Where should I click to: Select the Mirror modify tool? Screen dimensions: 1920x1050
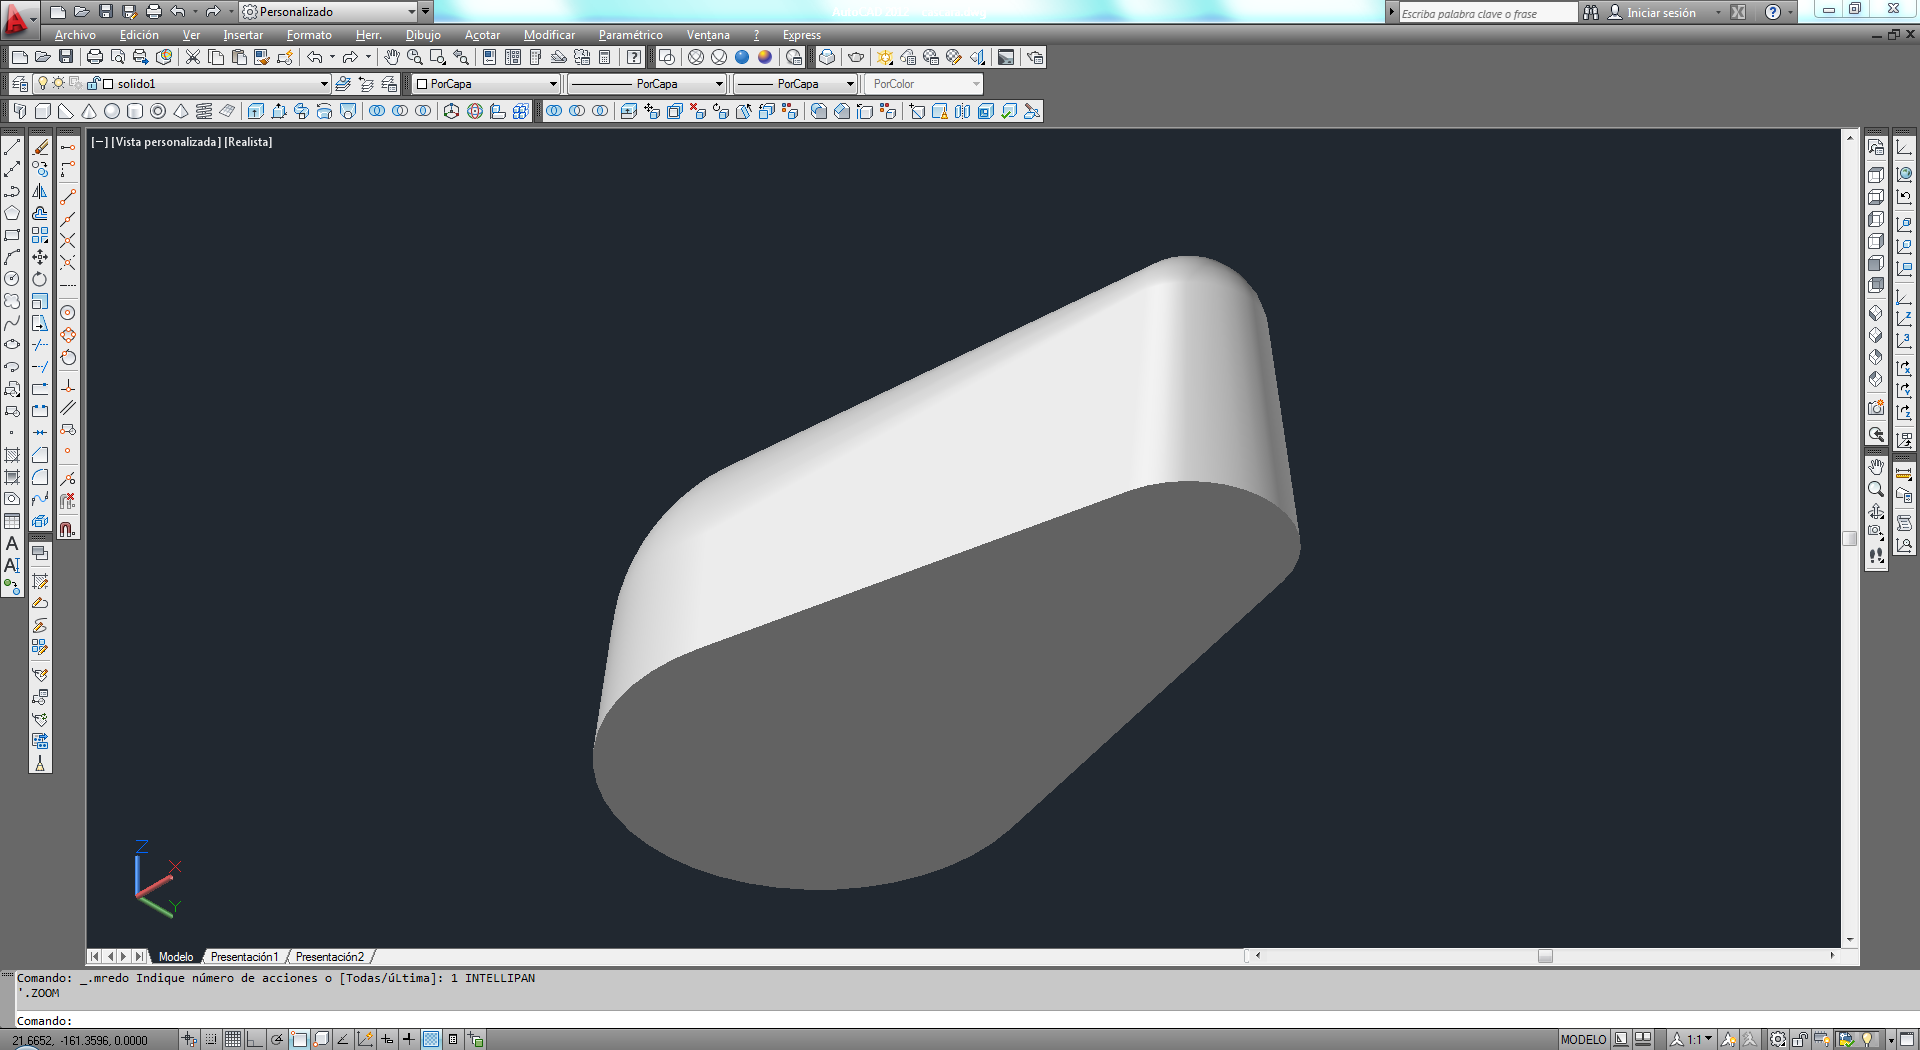point(40,191)
